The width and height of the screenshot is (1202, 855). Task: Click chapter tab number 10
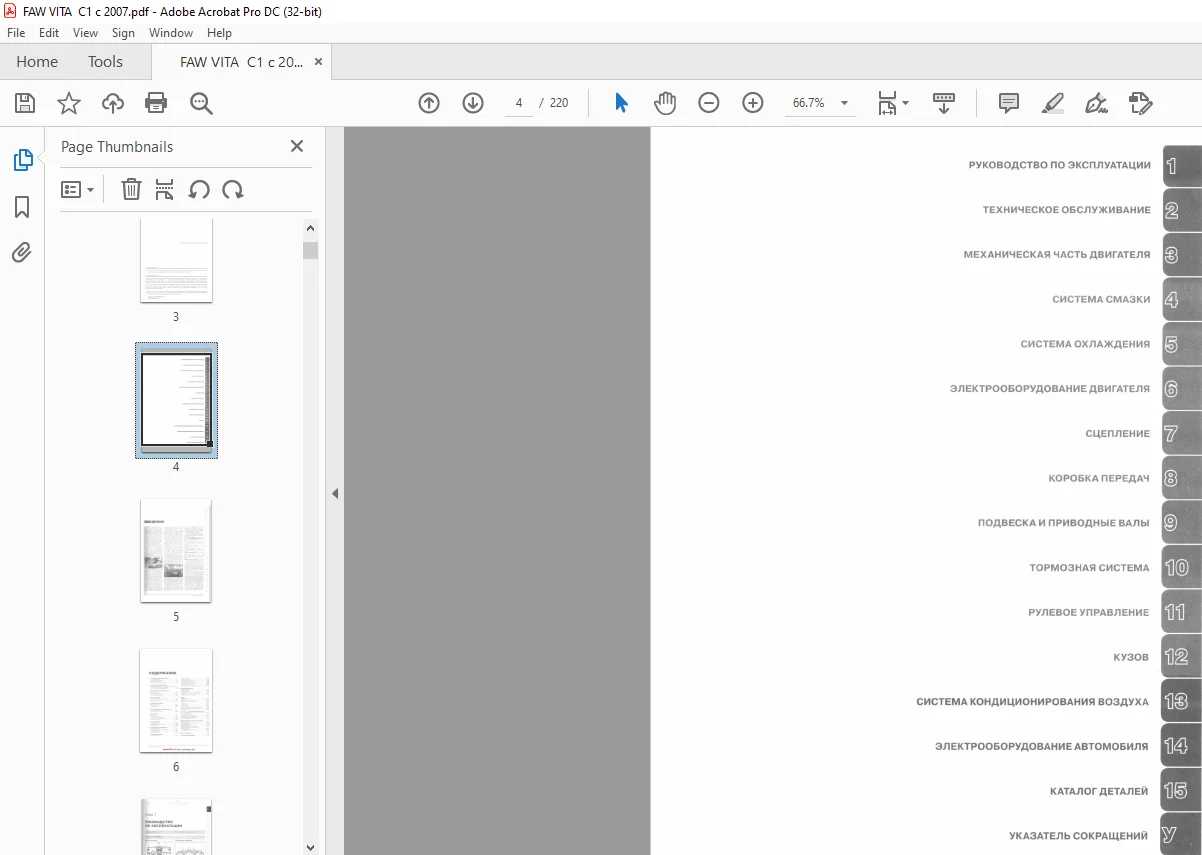1182,567
